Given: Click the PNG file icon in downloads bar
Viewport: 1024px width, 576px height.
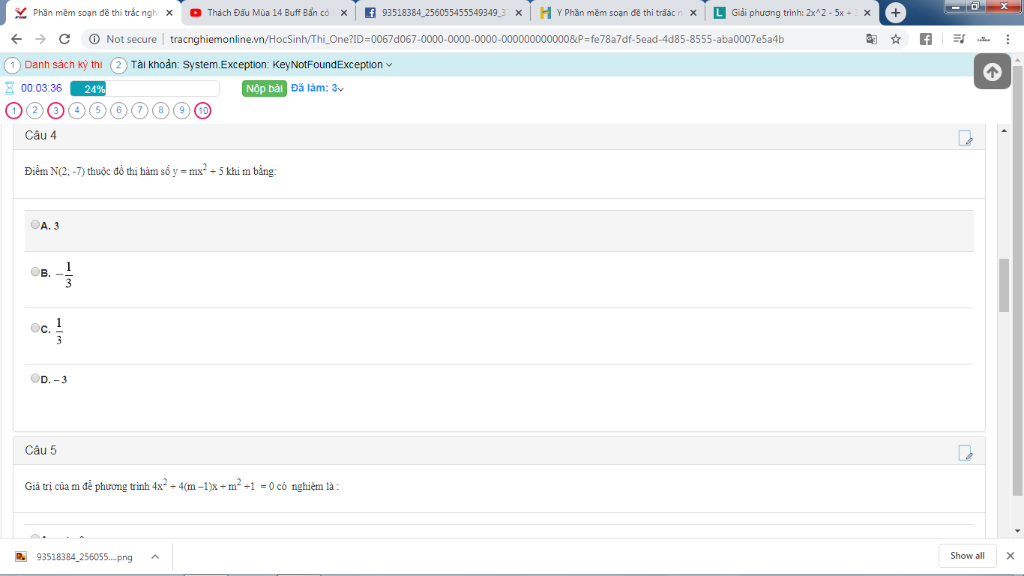Looking at the screenshot, I should (x=21, y=556).
